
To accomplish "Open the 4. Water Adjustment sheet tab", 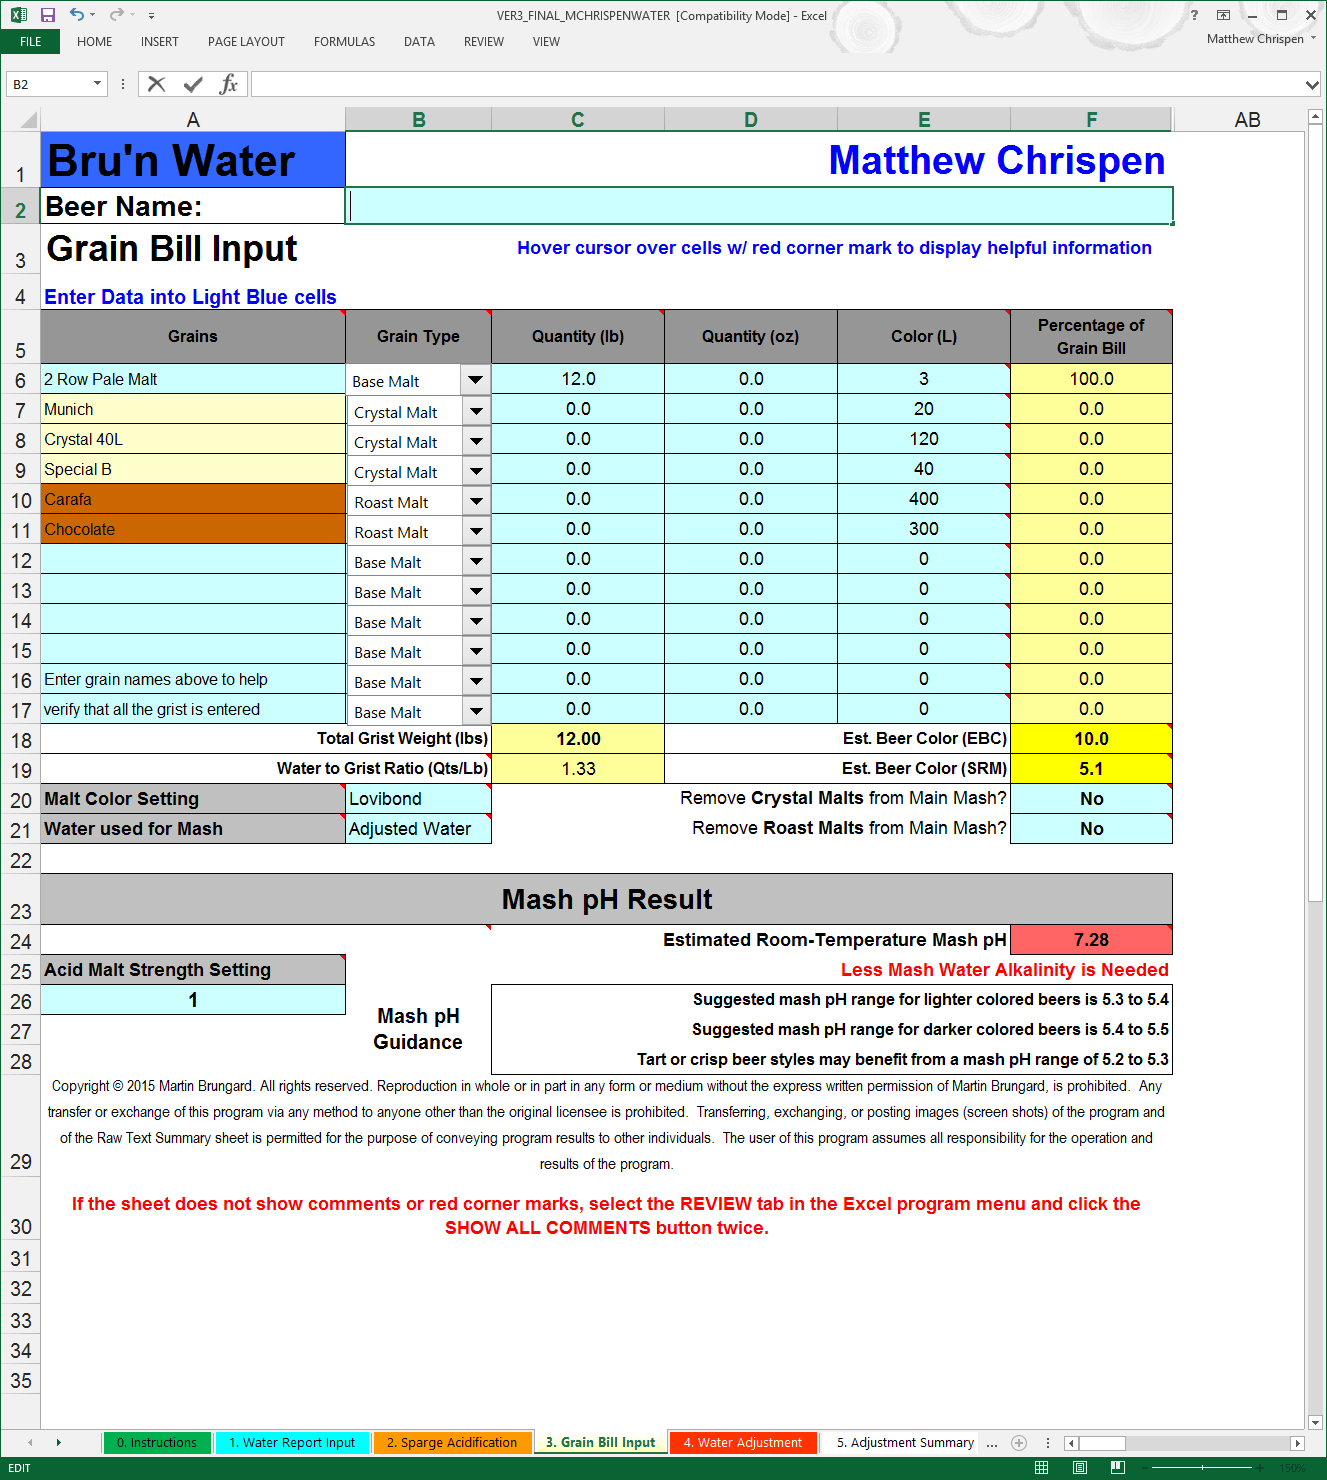I will coord(743,1442).
